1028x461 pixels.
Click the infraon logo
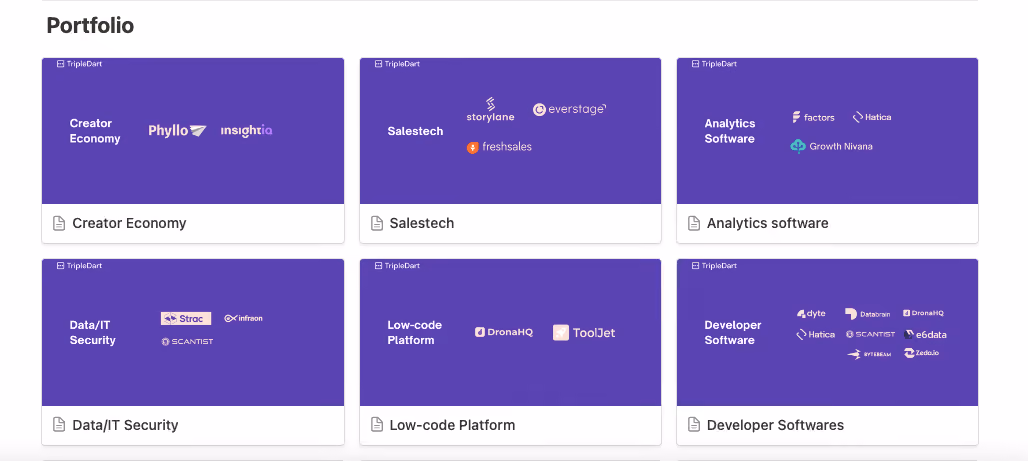243,319
